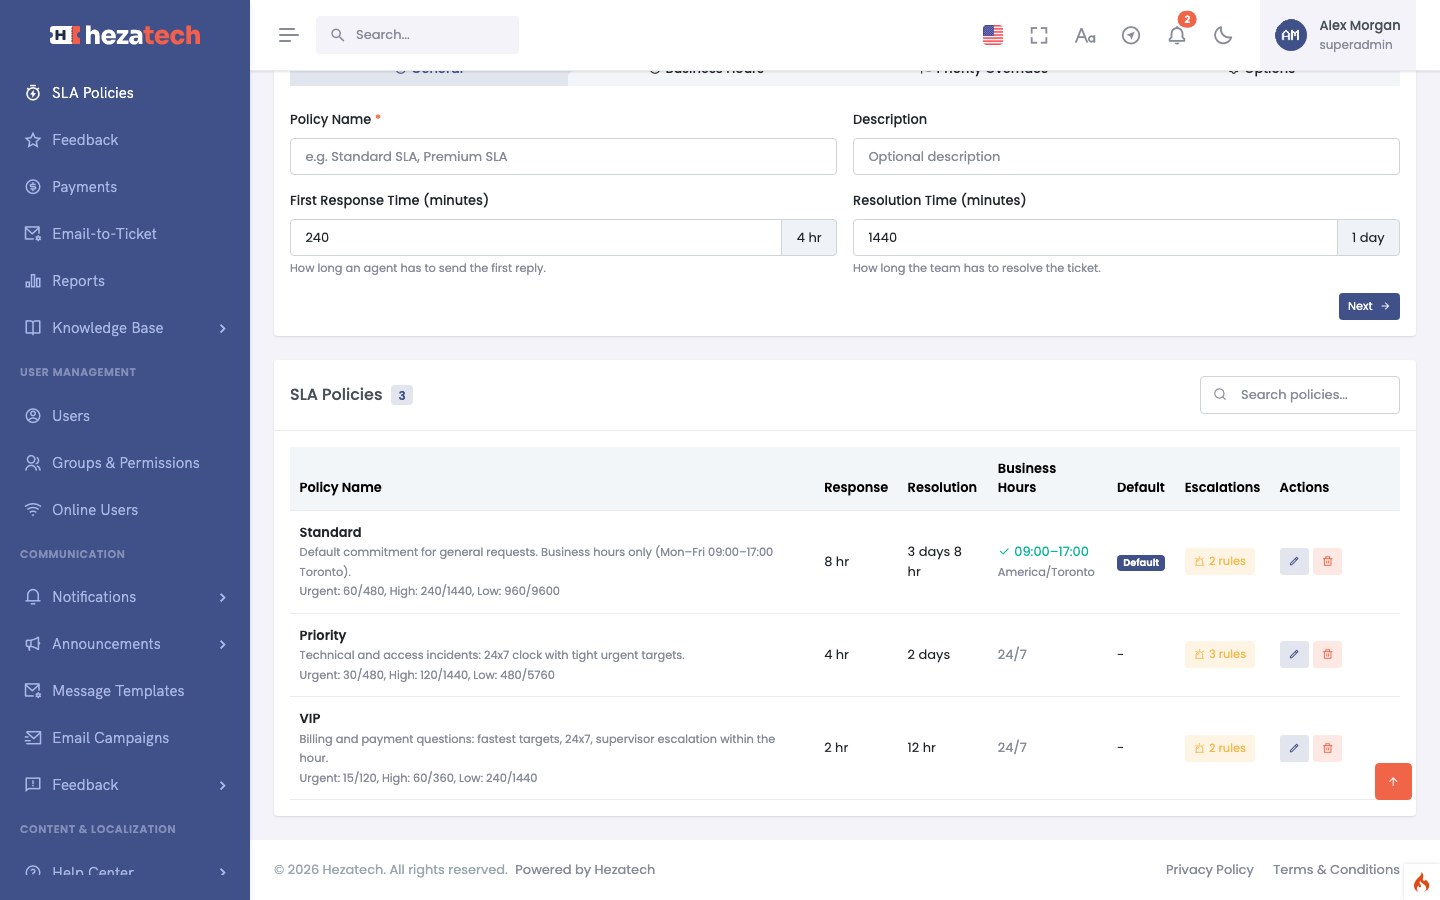Focus the First Response Time field

[536, 237]
